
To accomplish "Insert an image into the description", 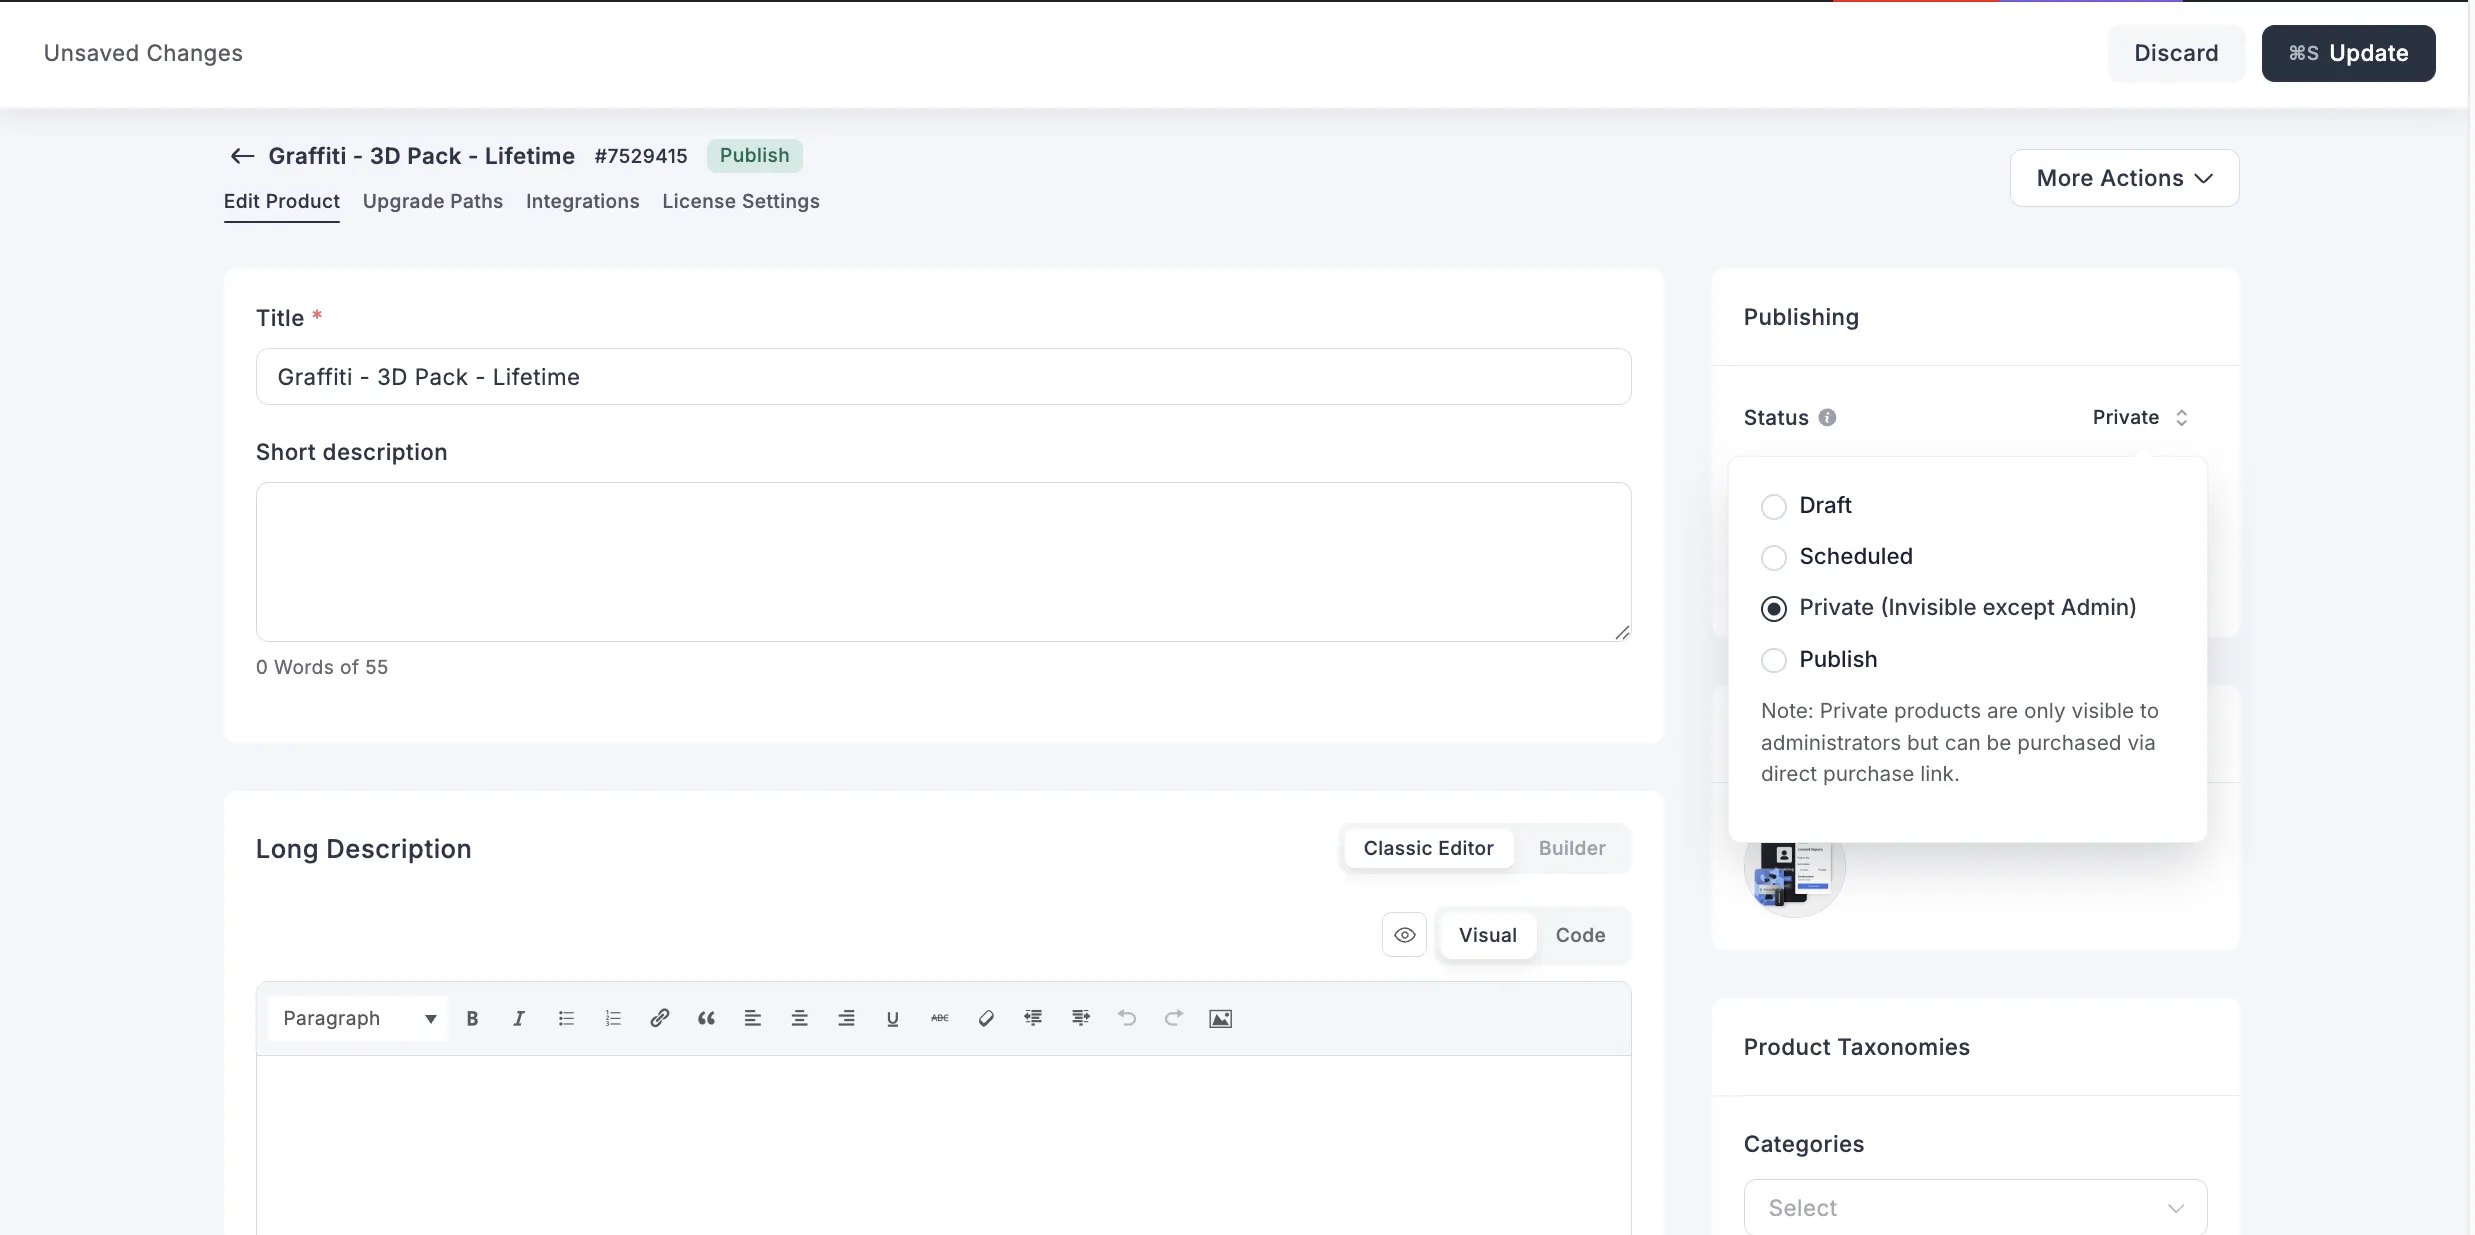I will point(1220,1018).
